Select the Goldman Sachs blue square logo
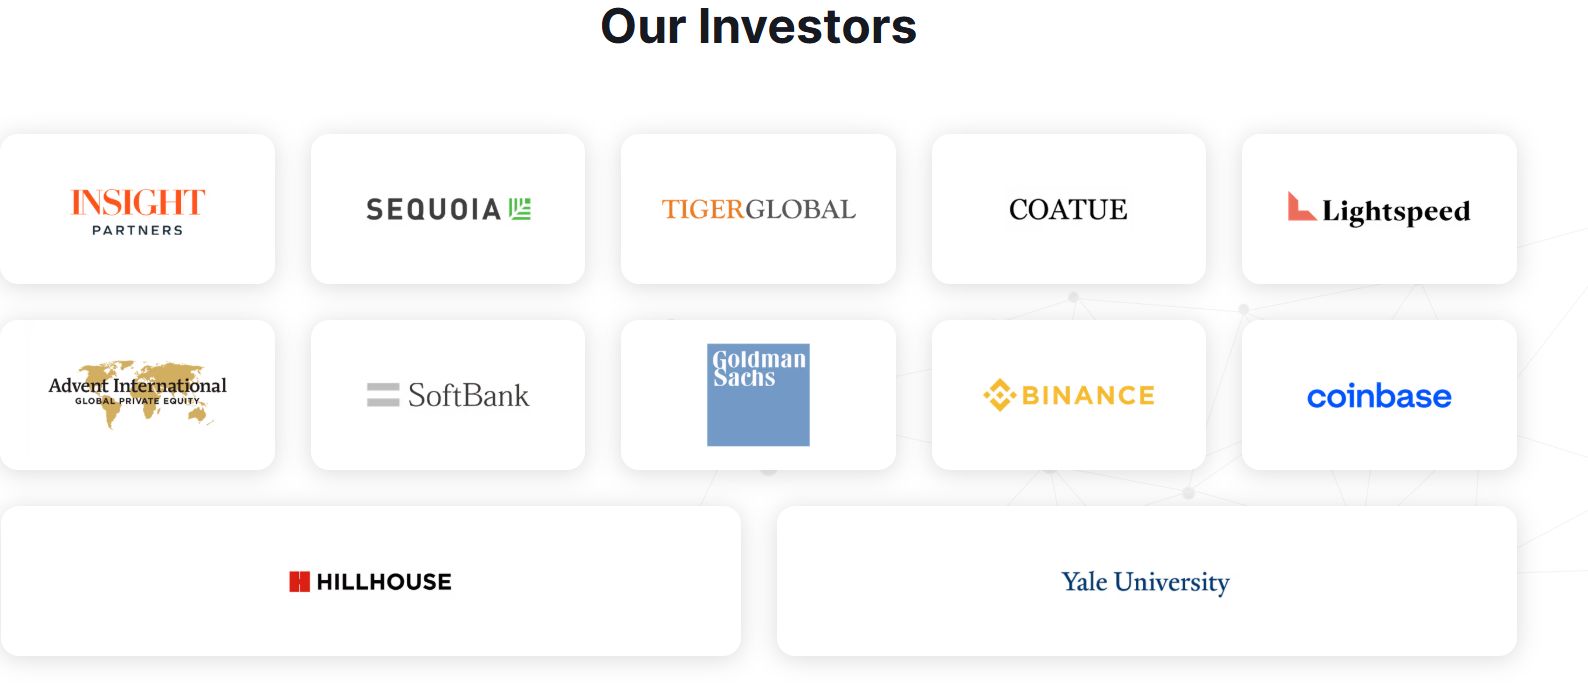This screenshot has height=693, width=1588. point(758,395)
